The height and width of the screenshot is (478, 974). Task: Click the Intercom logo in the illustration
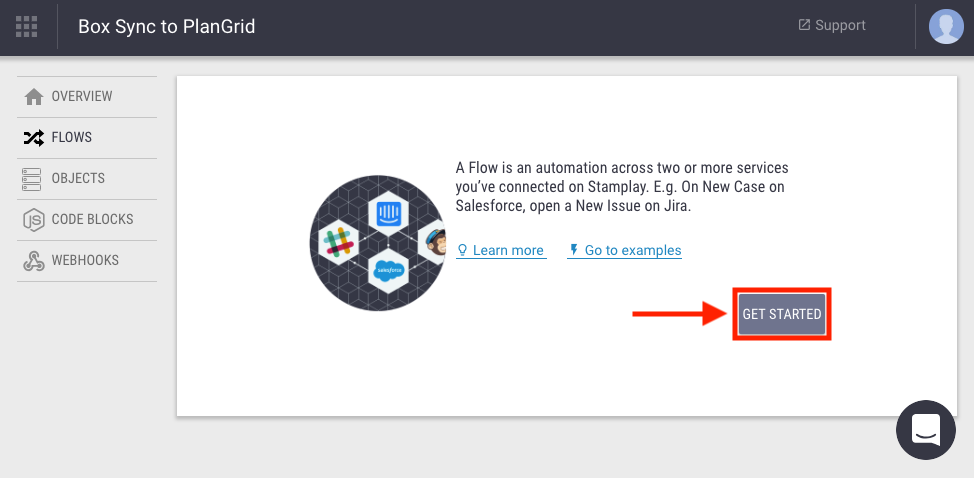tap(387, 214)
